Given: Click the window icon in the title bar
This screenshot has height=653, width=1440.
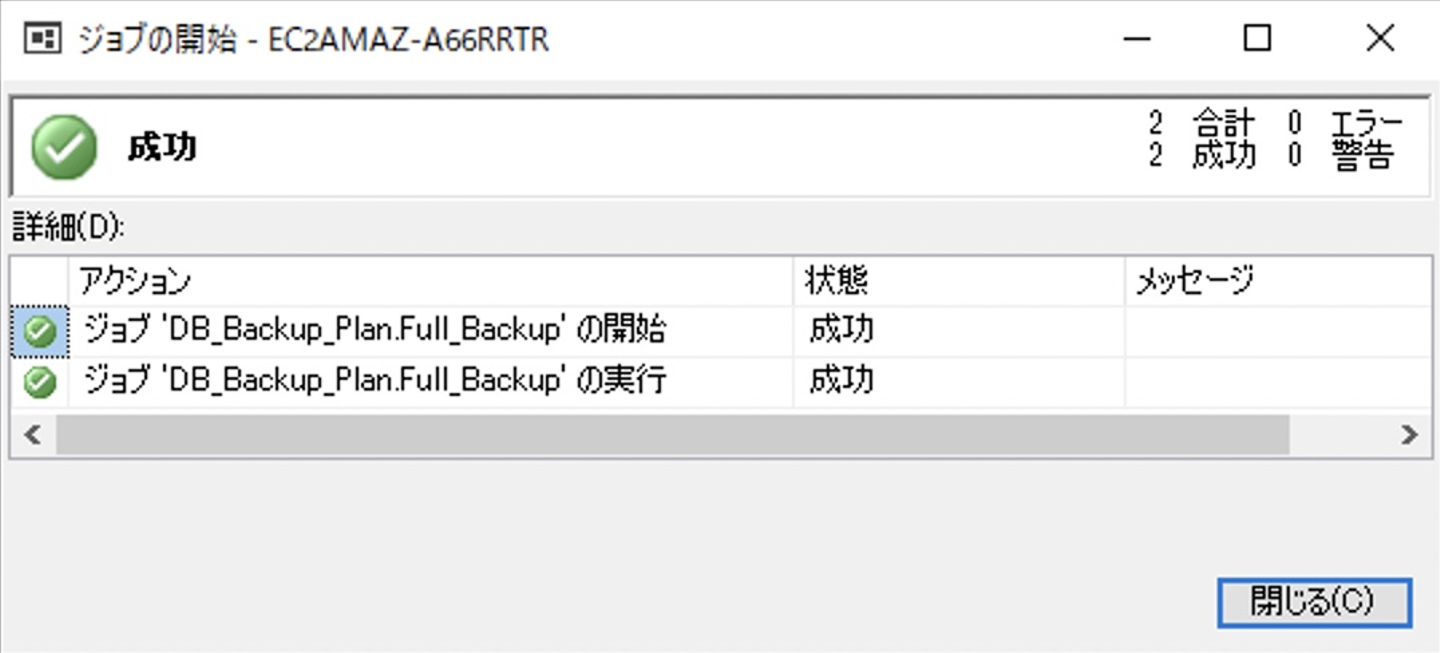Looking at the screenshot, I should 41,40.
